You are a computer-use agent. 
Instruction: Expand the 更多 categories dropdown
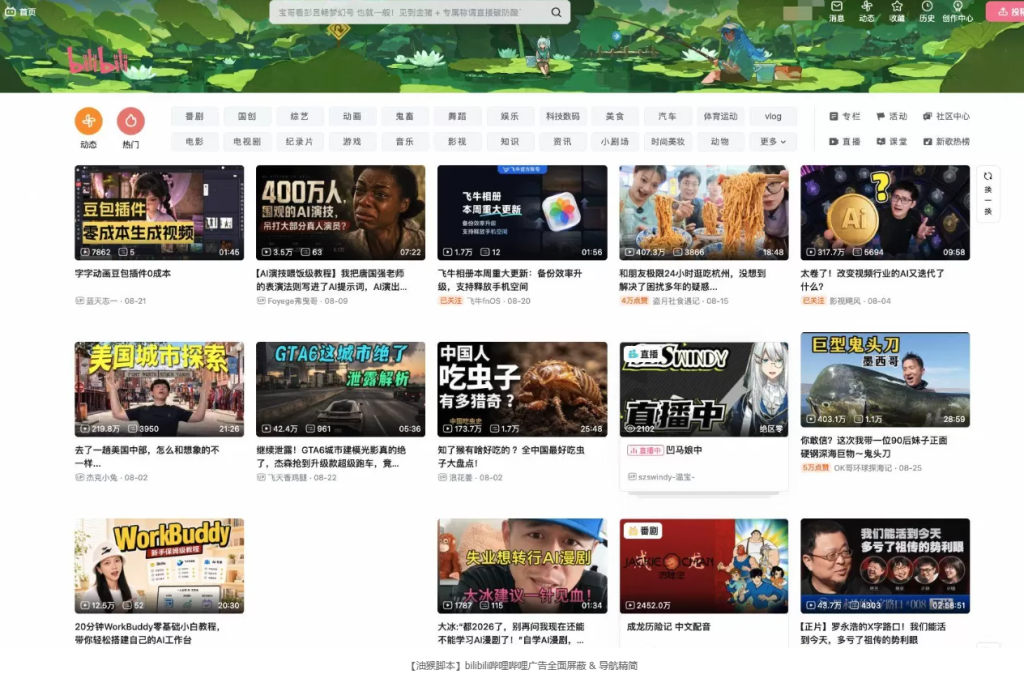[773, 141]
